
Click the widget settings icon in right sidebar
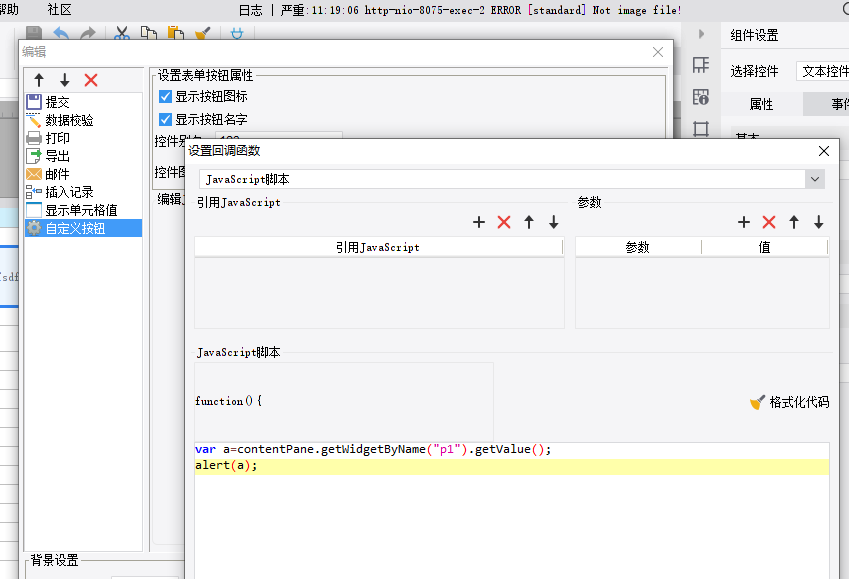click(x=701, y=97)
